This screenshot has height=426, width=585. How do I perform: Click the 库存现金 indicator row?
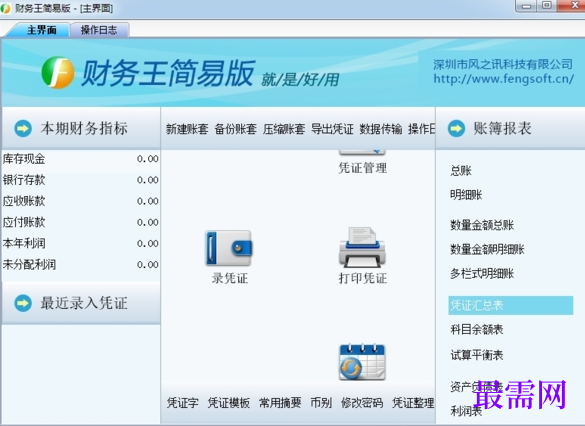pyautogui.click(x=81, y=159)
